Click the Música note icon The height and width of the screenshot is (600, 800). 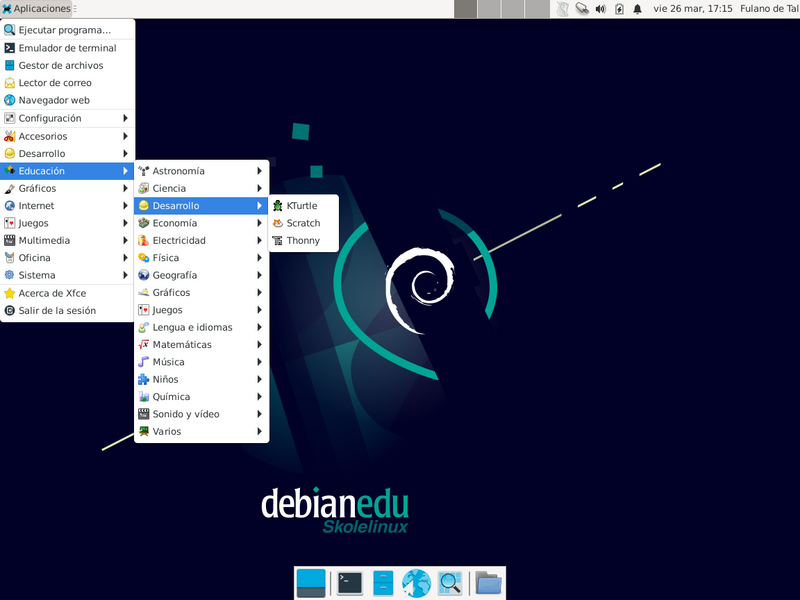point(144,362)
